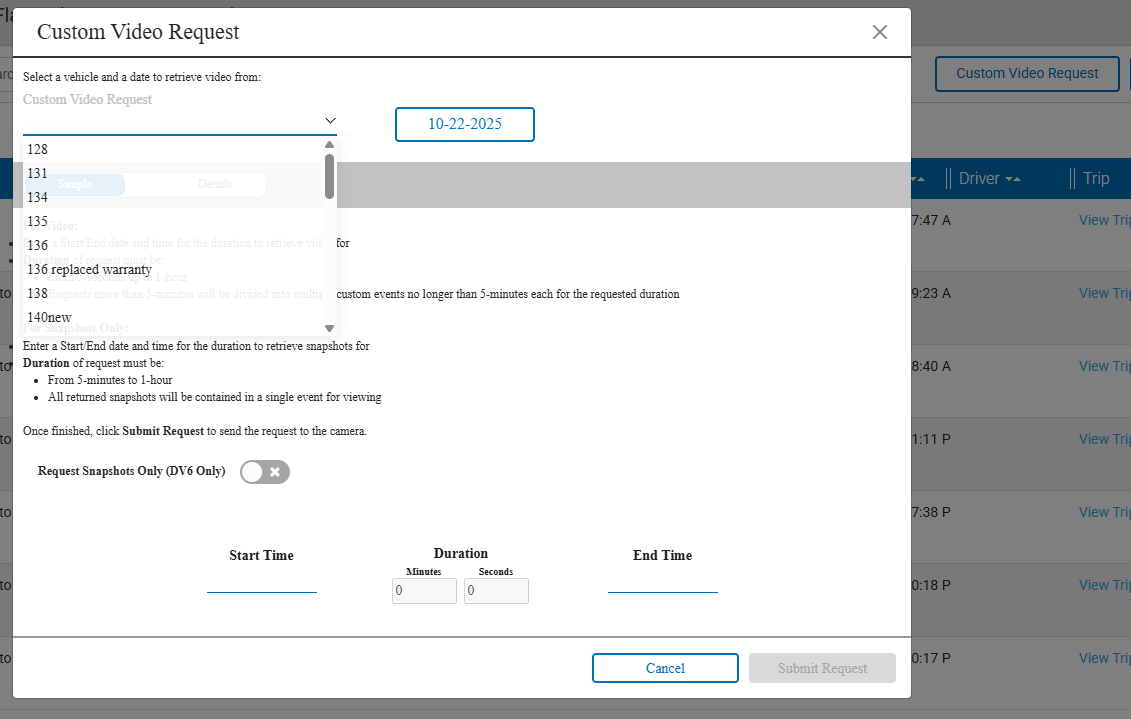Click the Start Time input field
The width and height of the screenshot is (1131, 719).
click(262, 582)
